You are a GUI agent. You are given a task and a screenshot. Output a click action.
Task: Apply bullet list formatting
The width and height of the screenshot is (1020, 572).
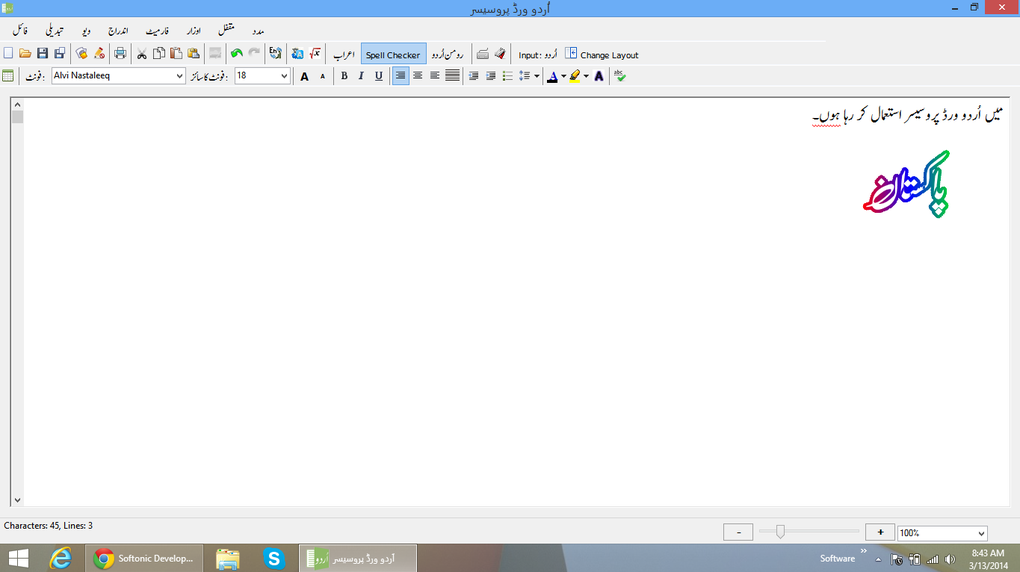pos(507,76)
